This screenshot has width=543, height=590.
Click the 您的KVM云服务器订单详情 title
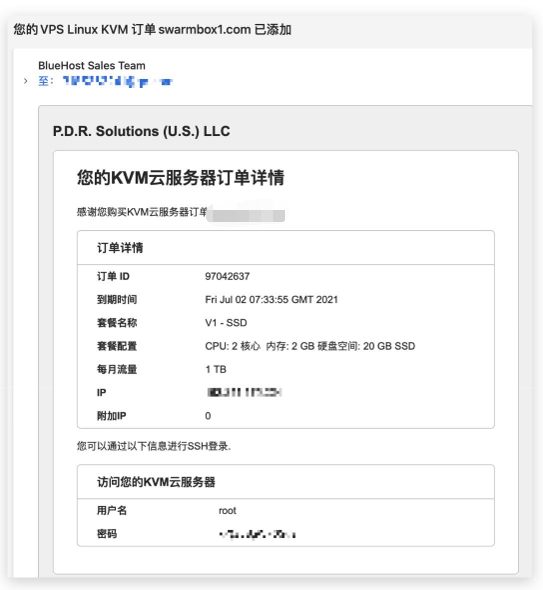pos(181,177)
